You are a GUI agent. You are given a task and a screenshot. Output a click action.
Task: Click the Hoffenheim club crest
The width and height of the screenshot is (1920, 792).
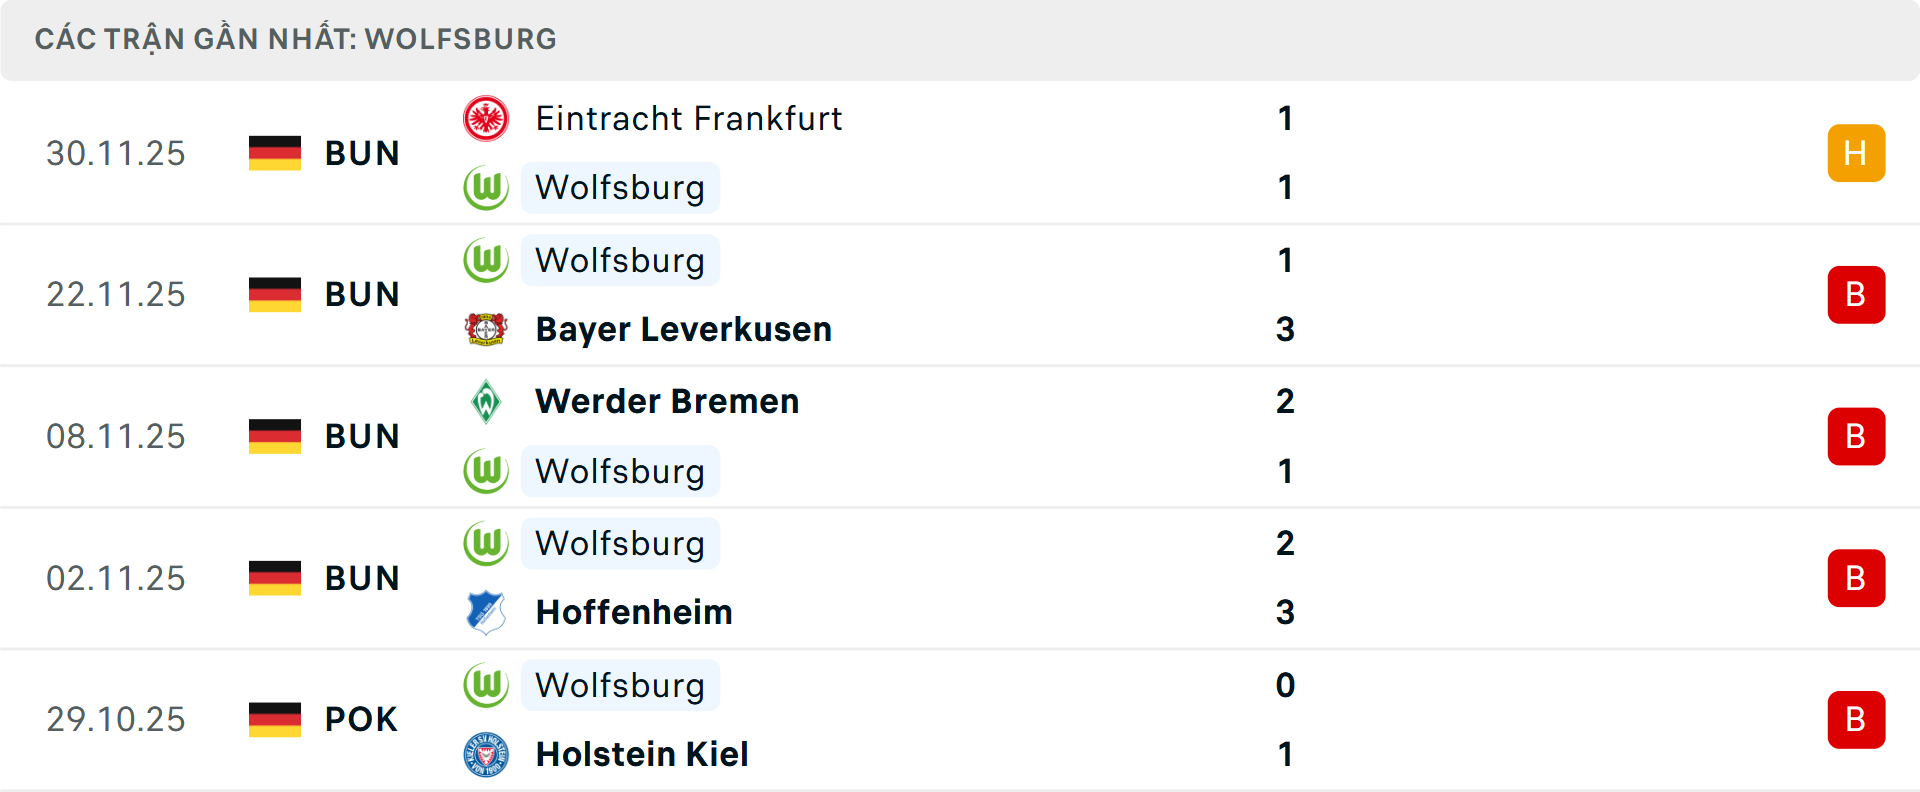(x=486, y=612)
